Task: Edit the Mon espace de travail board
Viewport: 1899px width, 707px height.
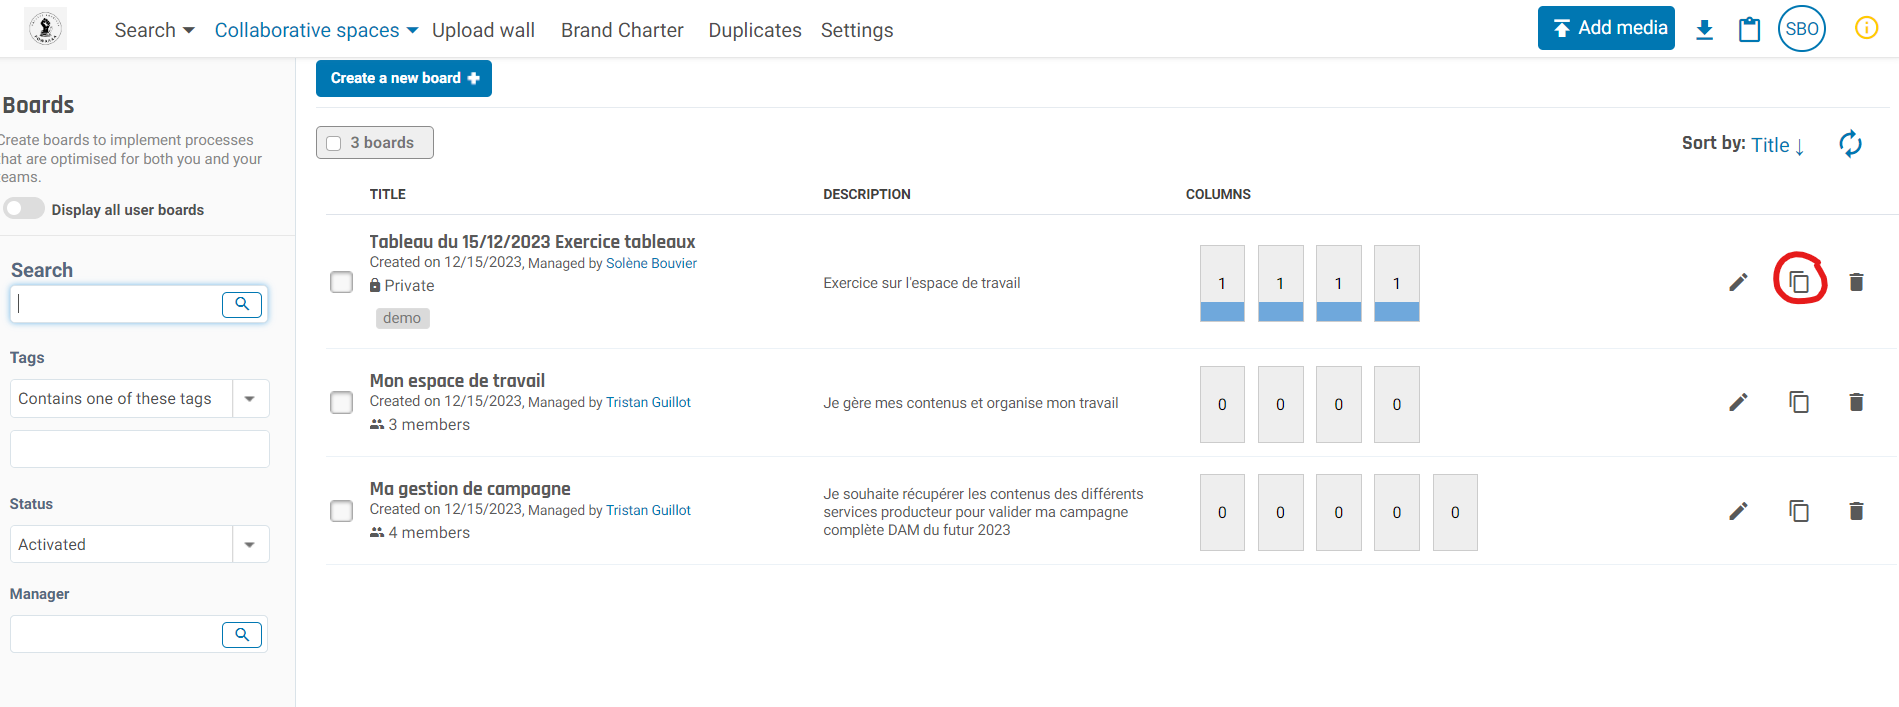Action: point(1738,402)
